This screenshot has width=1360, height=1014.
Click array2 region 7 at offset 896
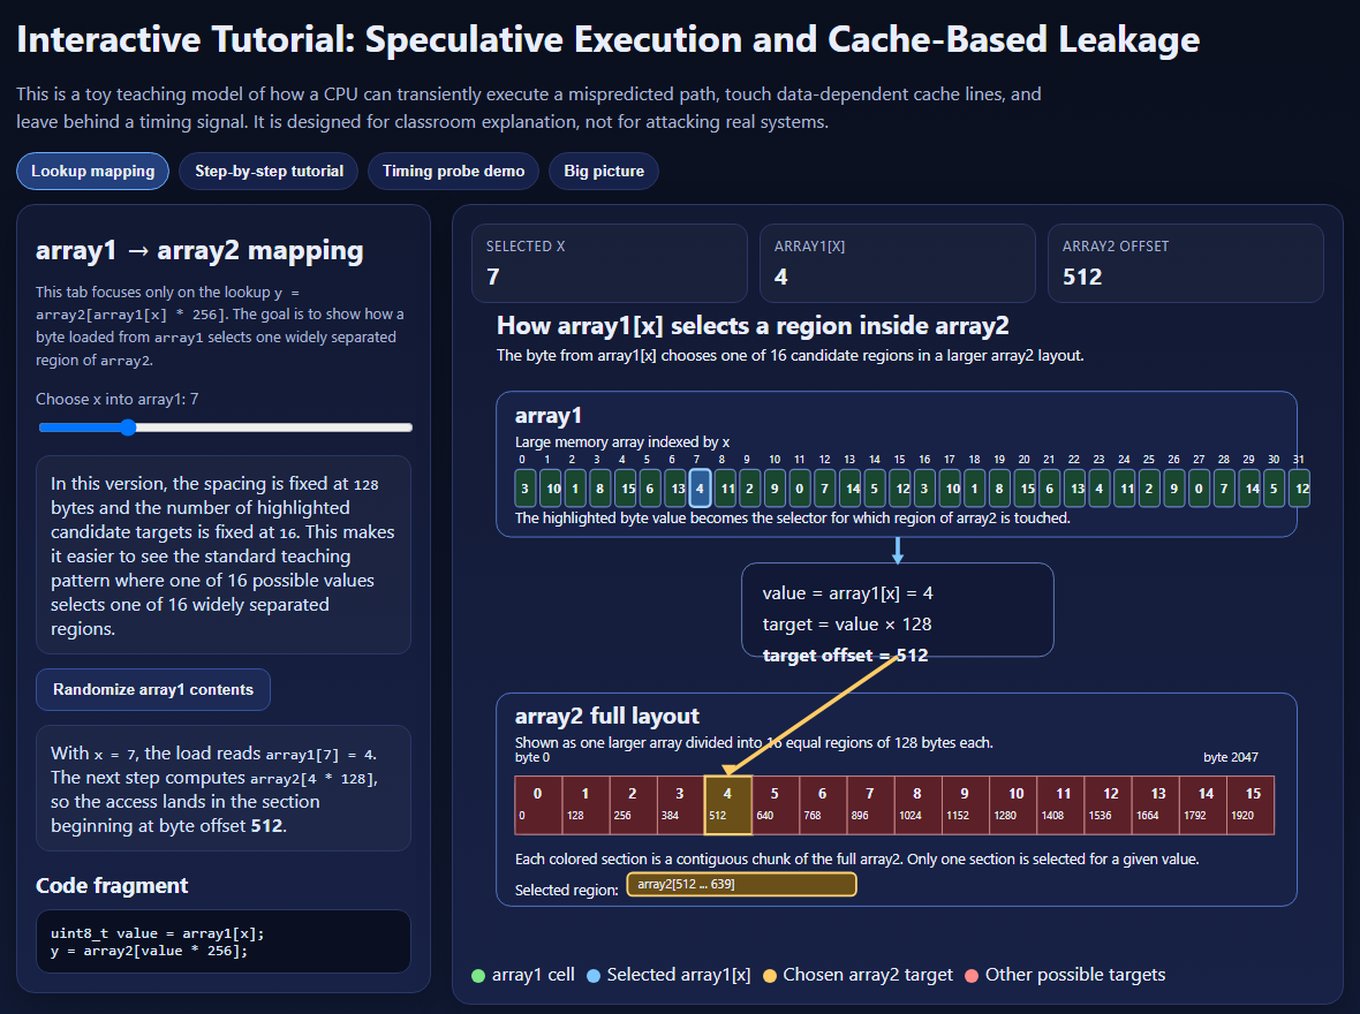tap(871, 805)
